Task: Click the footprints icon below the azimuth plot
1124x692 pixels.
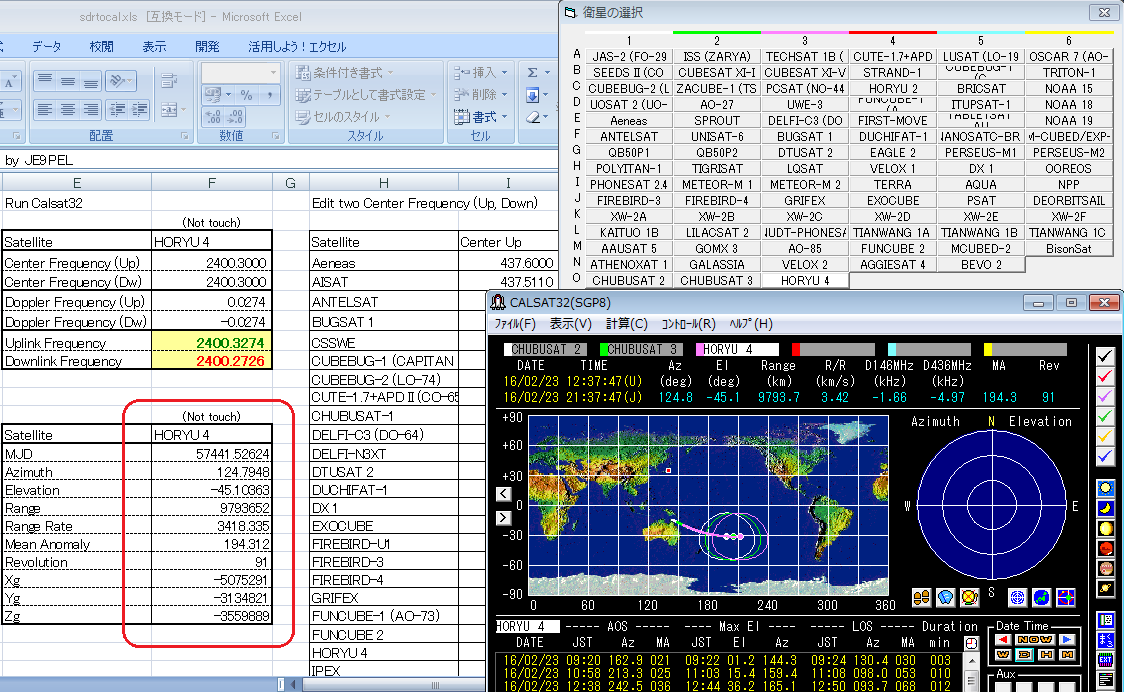Action: click(x=921, y=597)
